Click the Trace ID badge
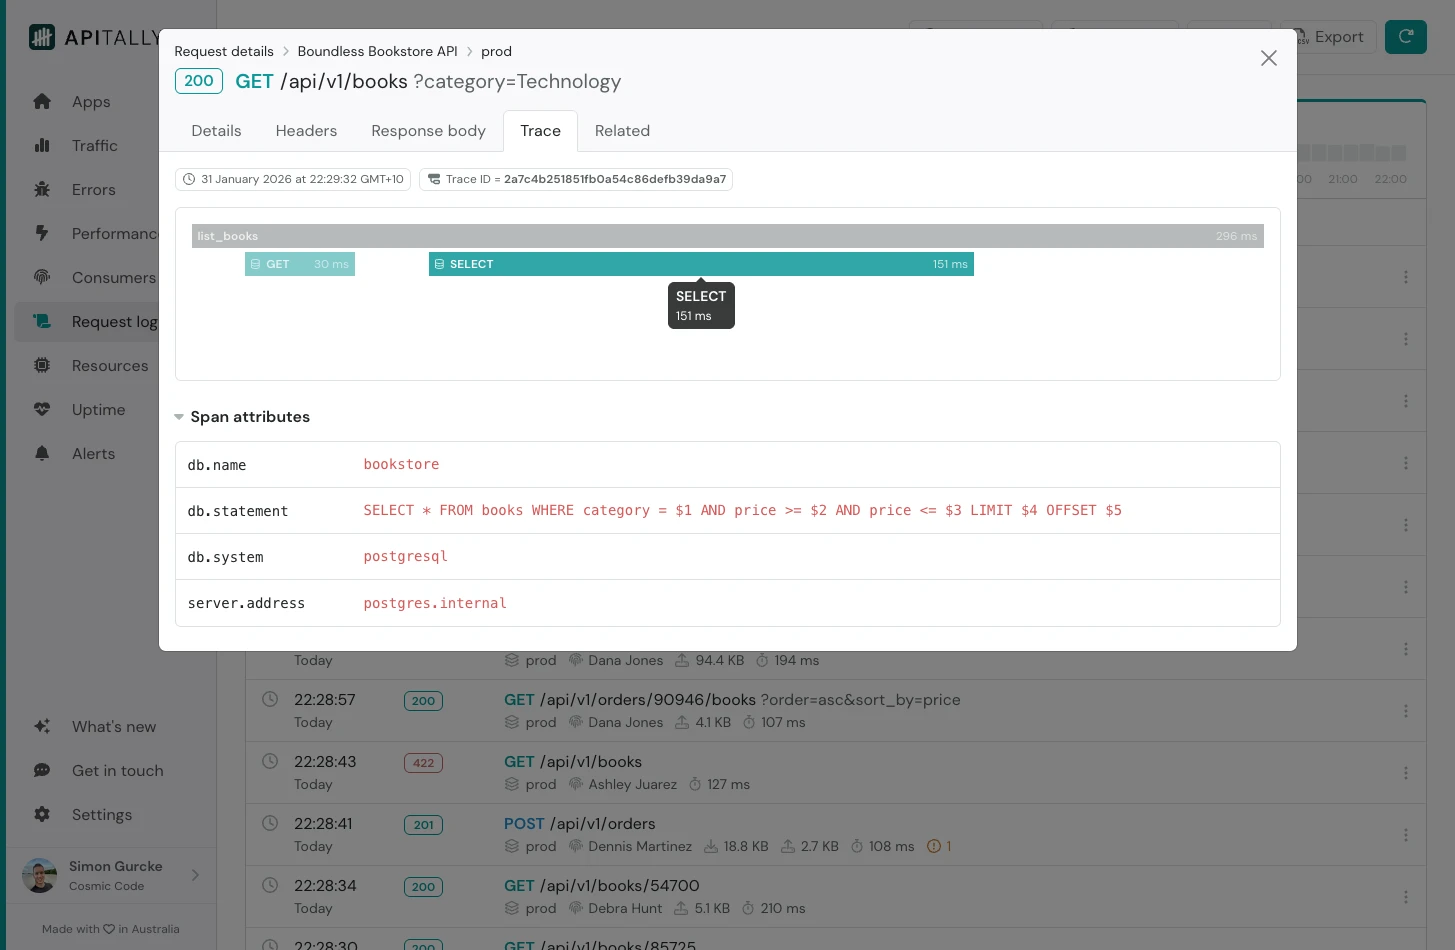This screenshot has width=1455, height=950. point(576,179)
